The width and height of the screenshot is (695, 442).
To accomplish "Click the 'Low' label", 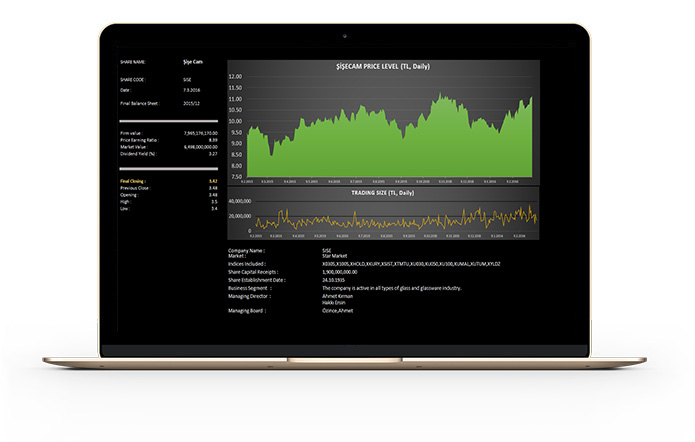I will coord(125,208).
